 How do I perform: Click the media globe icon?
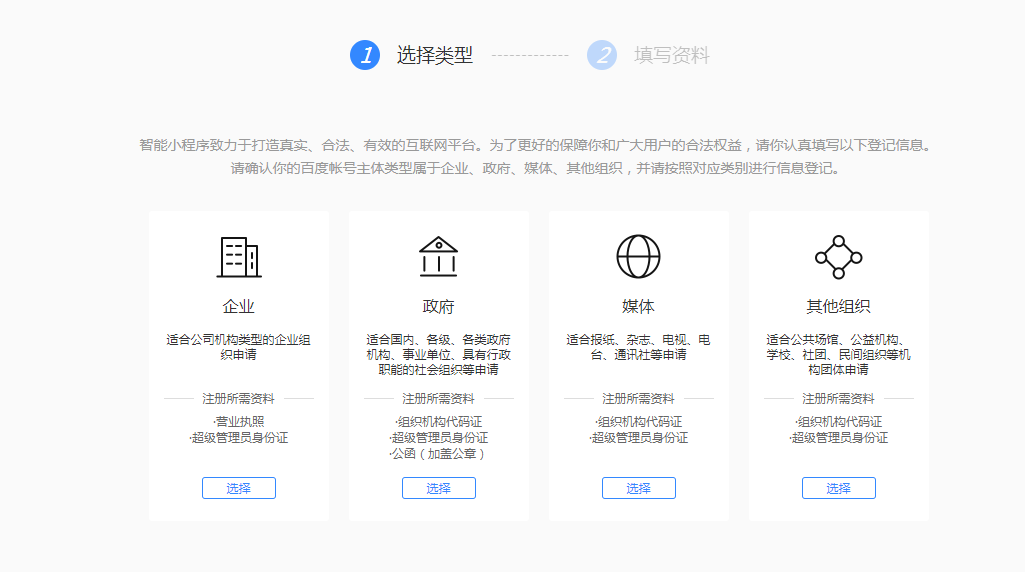point(638,257)
